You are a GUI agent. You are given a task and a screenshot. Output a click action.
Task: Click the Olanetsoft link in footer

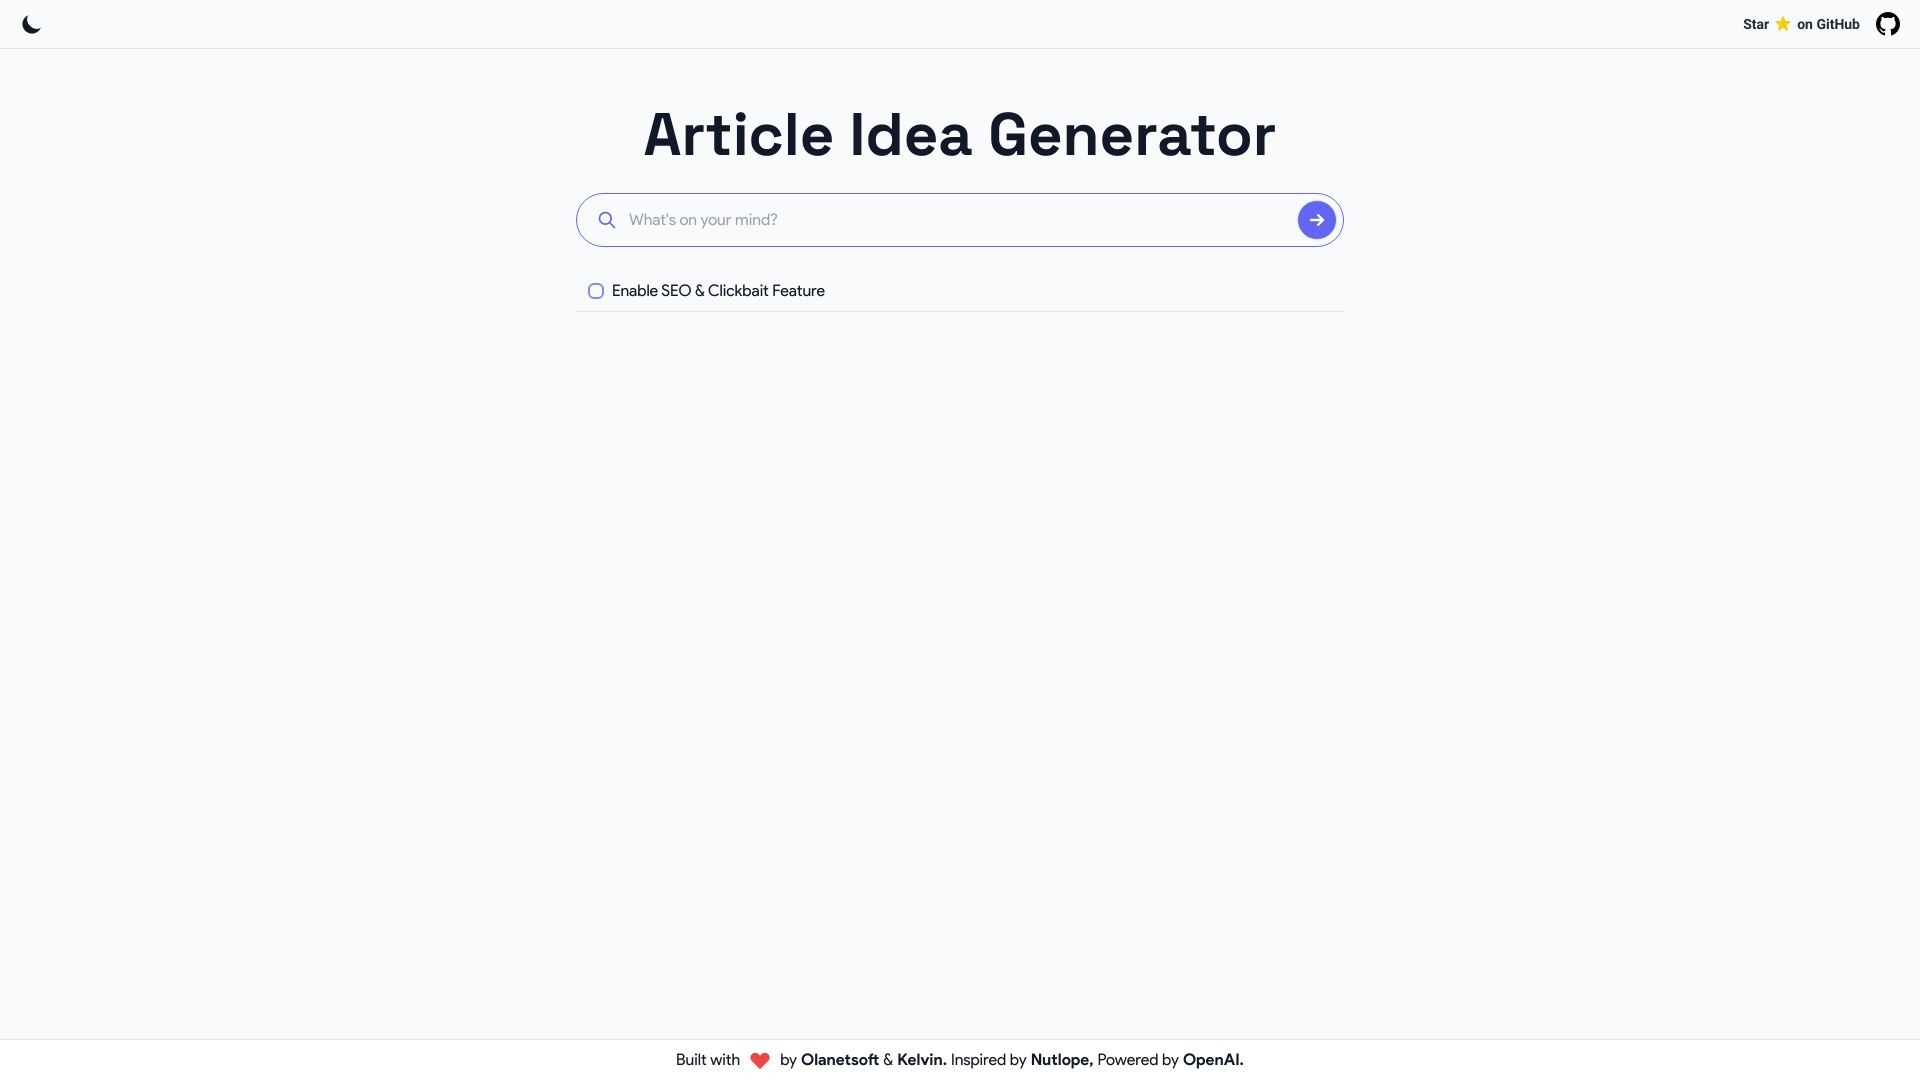[839, 1059]
